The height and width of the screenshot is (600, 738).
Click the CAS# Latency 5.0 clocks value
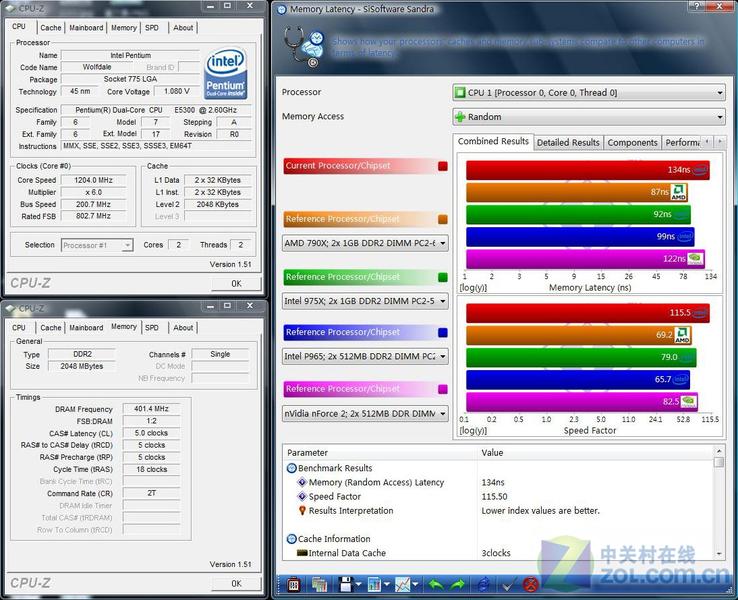click(x=151, y=433)
